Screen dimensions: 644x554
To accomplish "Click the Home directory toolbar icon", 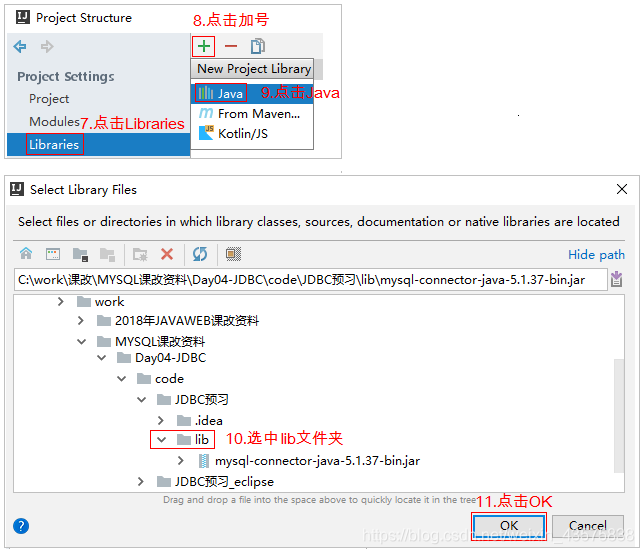I will [x=26, y=254].
